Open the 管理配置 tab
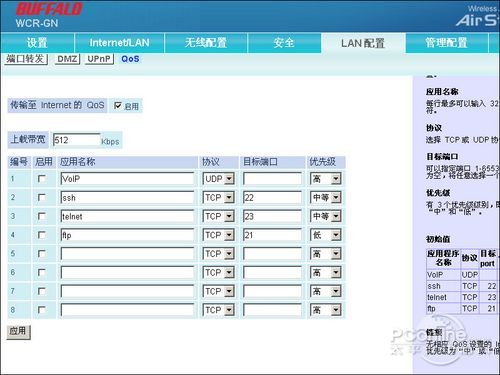This screenshot has height=375, width=500. click(447, 43)
